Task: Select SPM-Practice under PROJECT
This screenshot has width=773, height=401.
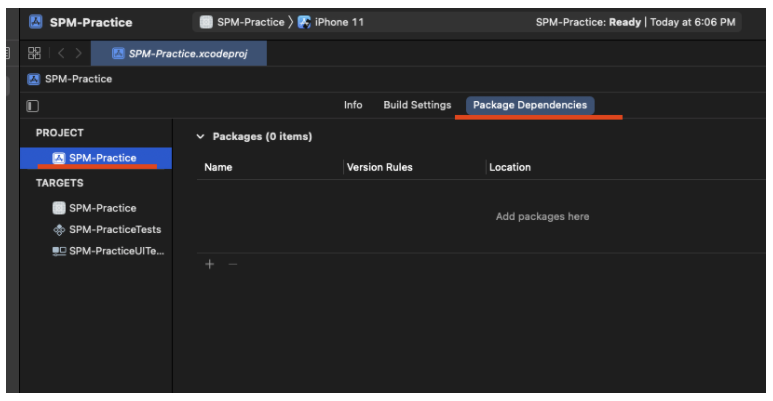Action: (x=96, y=158)
